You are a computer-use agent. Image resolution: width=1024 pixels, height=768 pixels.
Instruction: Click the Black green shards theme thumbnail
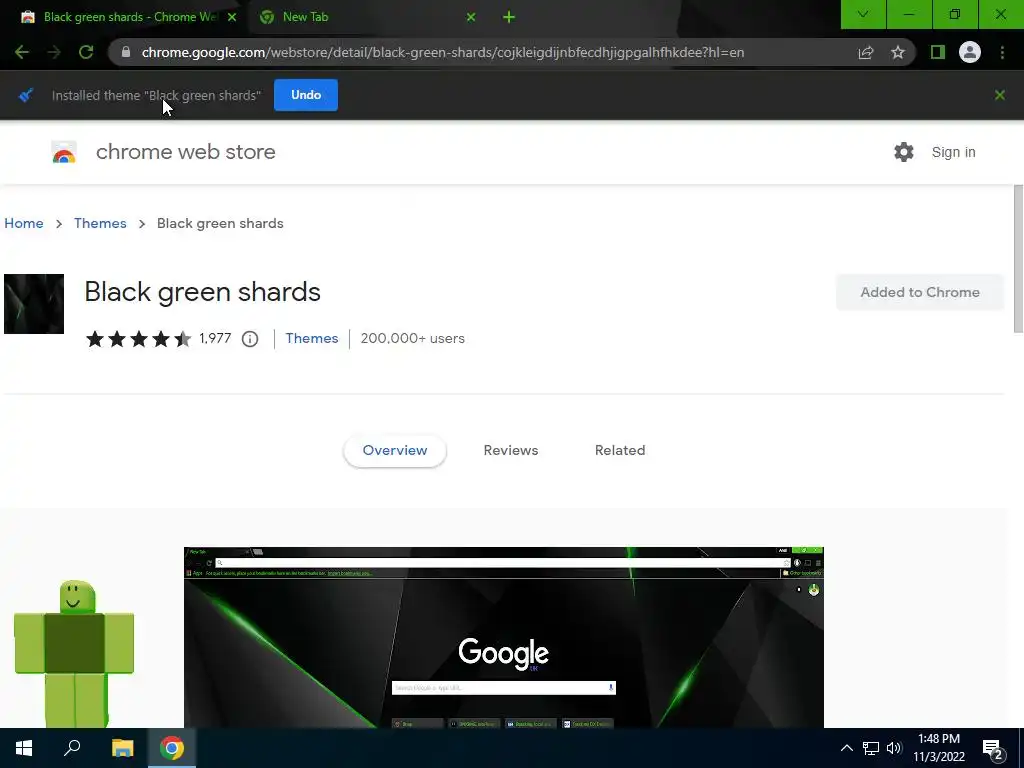[x=34, y=304]
